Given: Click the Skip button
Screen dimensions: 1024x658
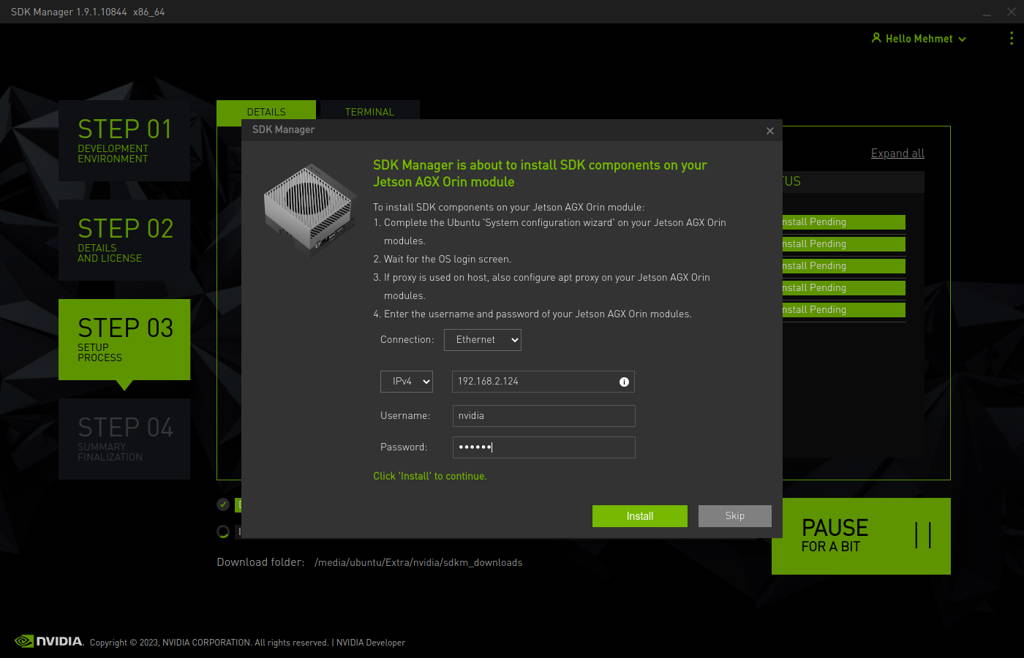Looking at the screenshot, I should pos(735,516).
